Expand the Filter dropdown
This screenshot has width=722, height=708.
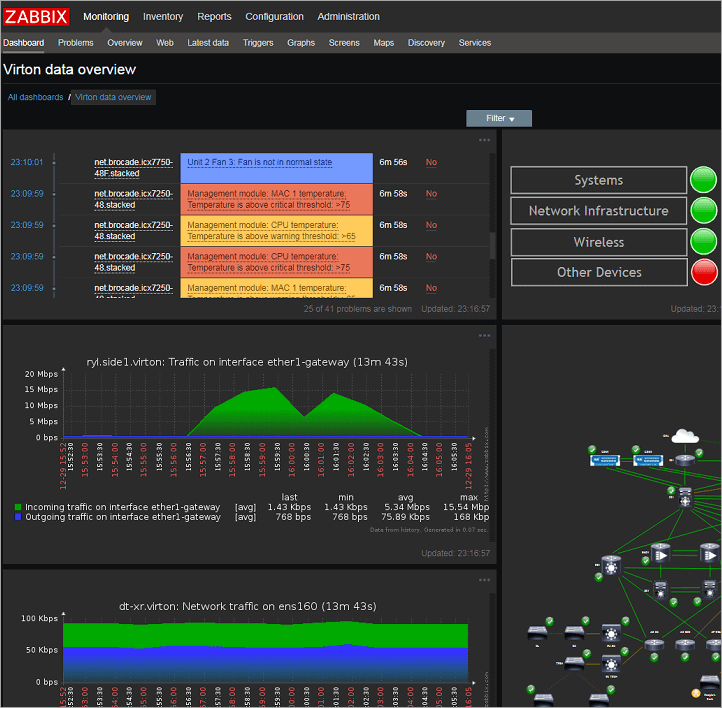pyautogui.click(x=499, y=118)
